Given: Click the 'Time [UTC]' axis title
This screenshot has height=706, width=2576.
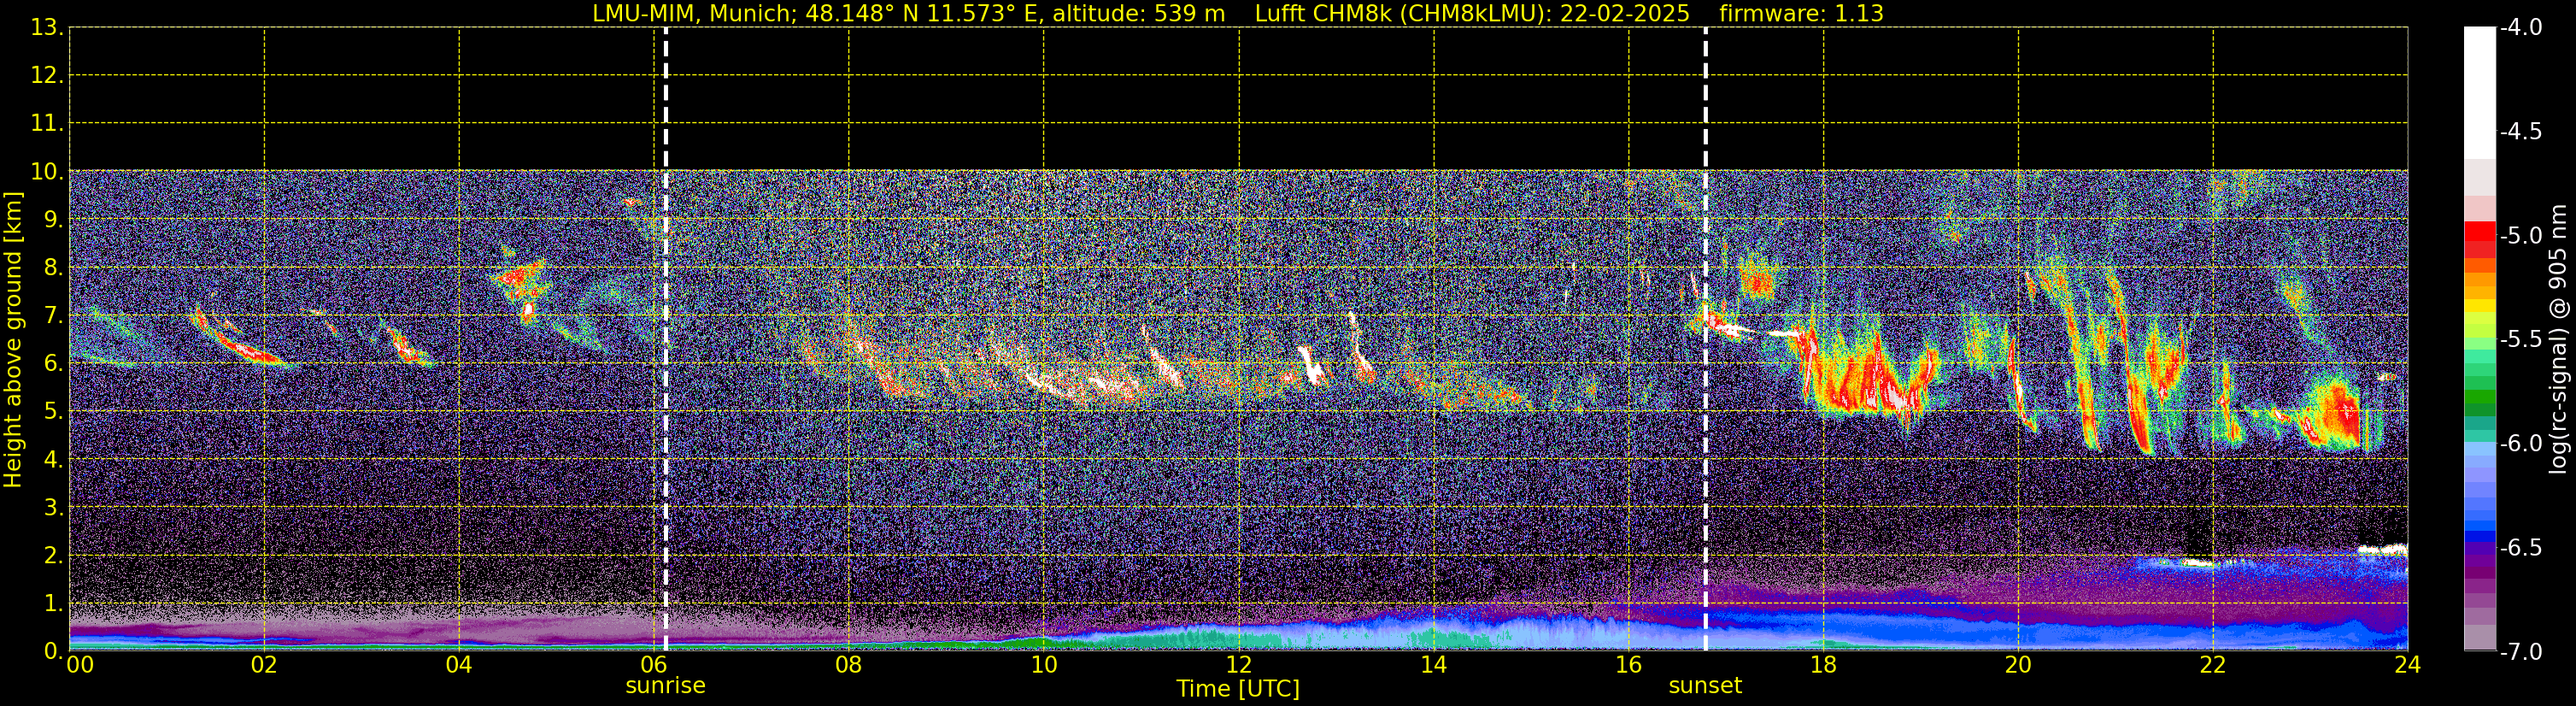Looking at the screenshot, I should (1238, 689).
